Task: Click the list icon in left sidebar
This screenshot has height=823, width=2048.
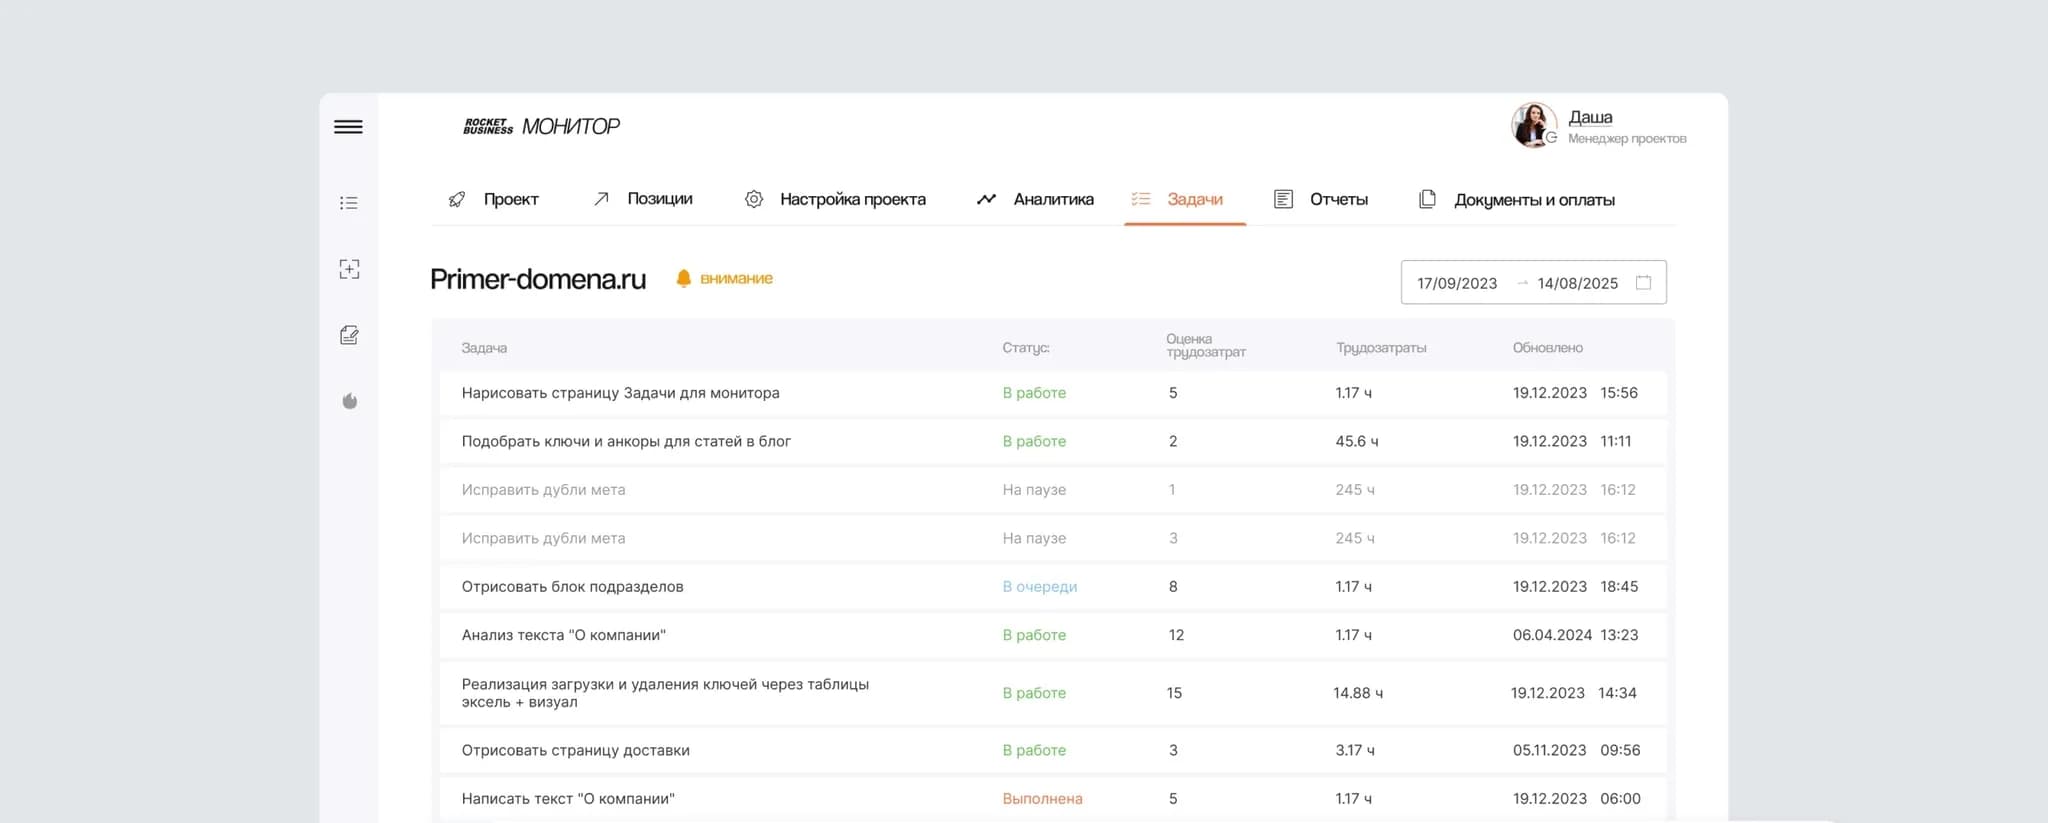Action: coord(348,203)
